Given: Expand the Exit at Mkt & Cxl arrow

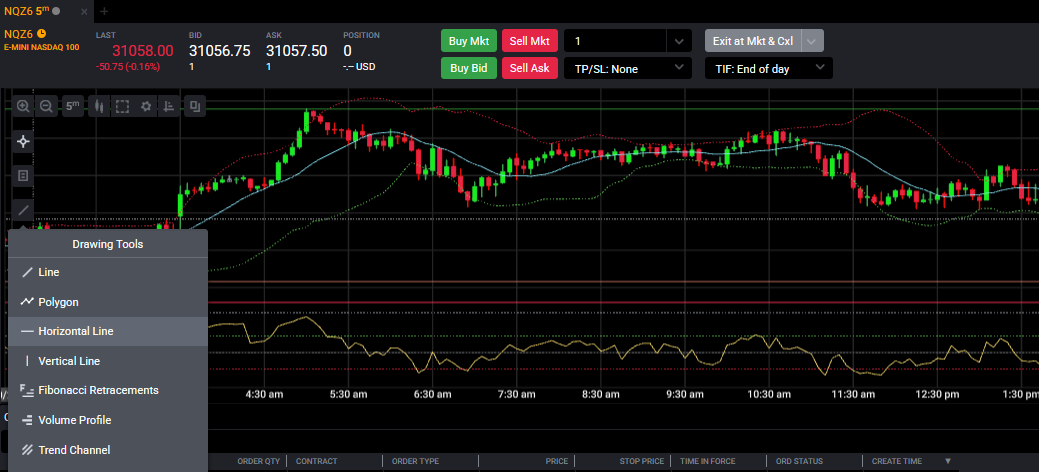Looking at the screenshot, I should 813,40.
